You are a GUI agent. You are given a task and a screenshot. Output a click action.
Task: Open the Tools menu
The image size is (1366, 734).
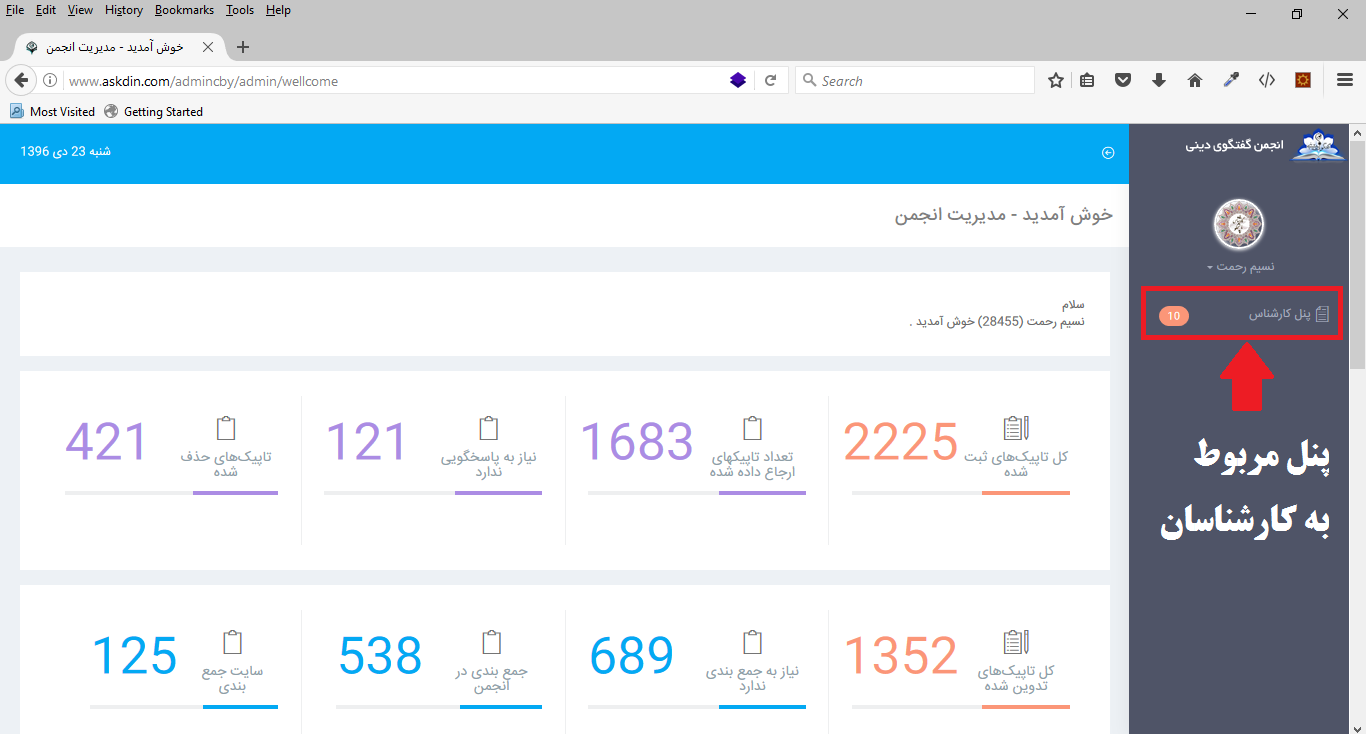click(240, 10)
